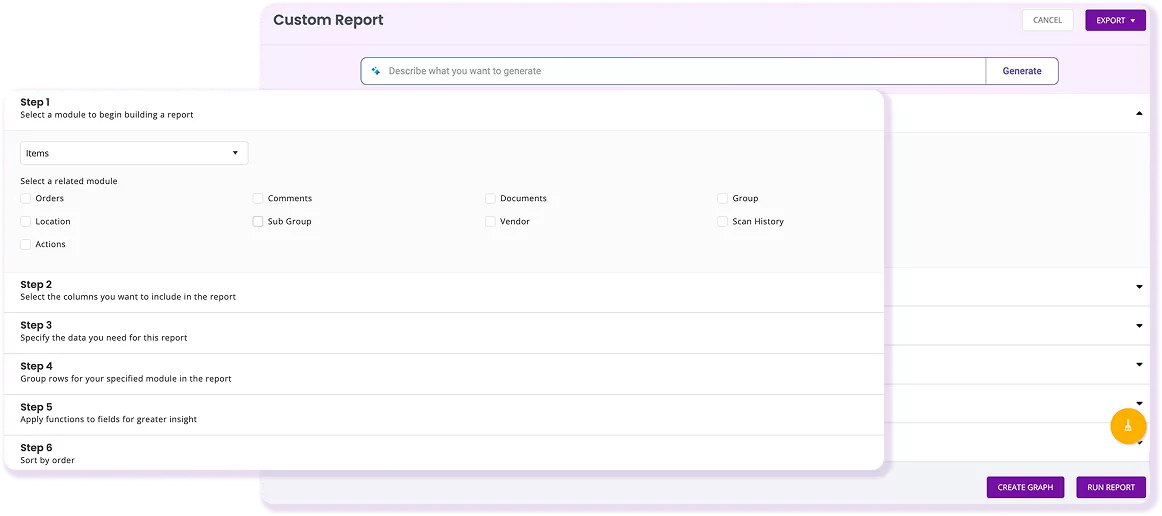The width and height of the screenshot is (1162, 516).
Task: Open the Step 2 columns section
Action: pyautogui.click(x=444, y=292)
